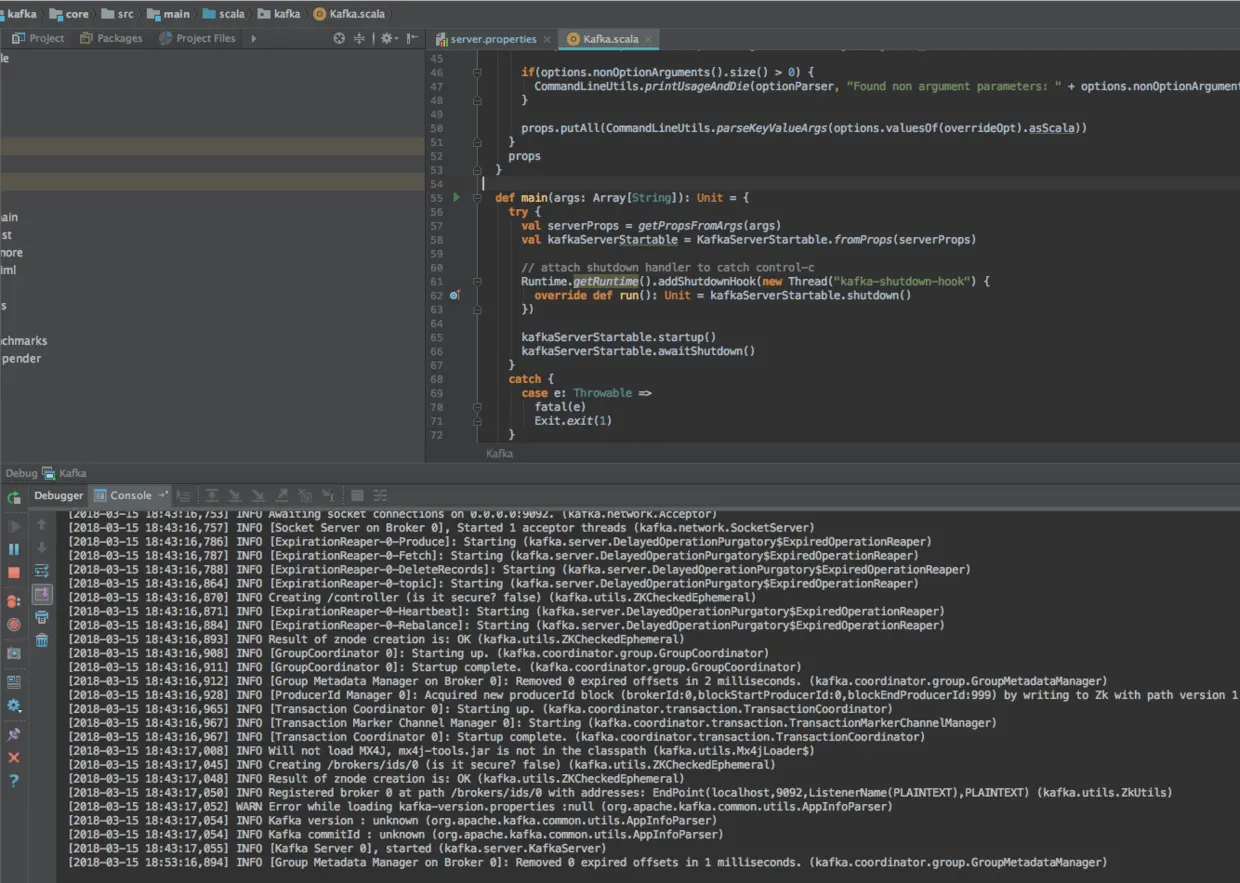
Task: Restore debugger layout icon
Action: 14,682
